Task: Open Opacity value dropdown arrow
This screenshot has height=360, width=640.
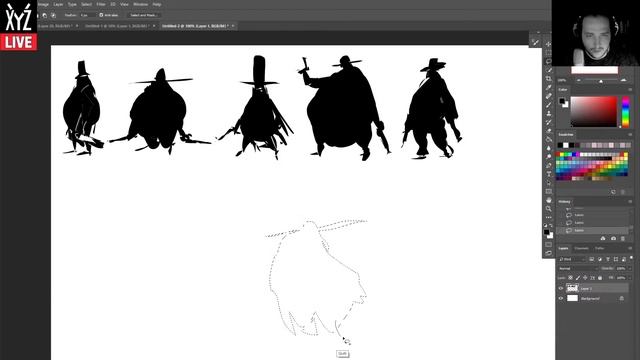Action: (631, 269)
